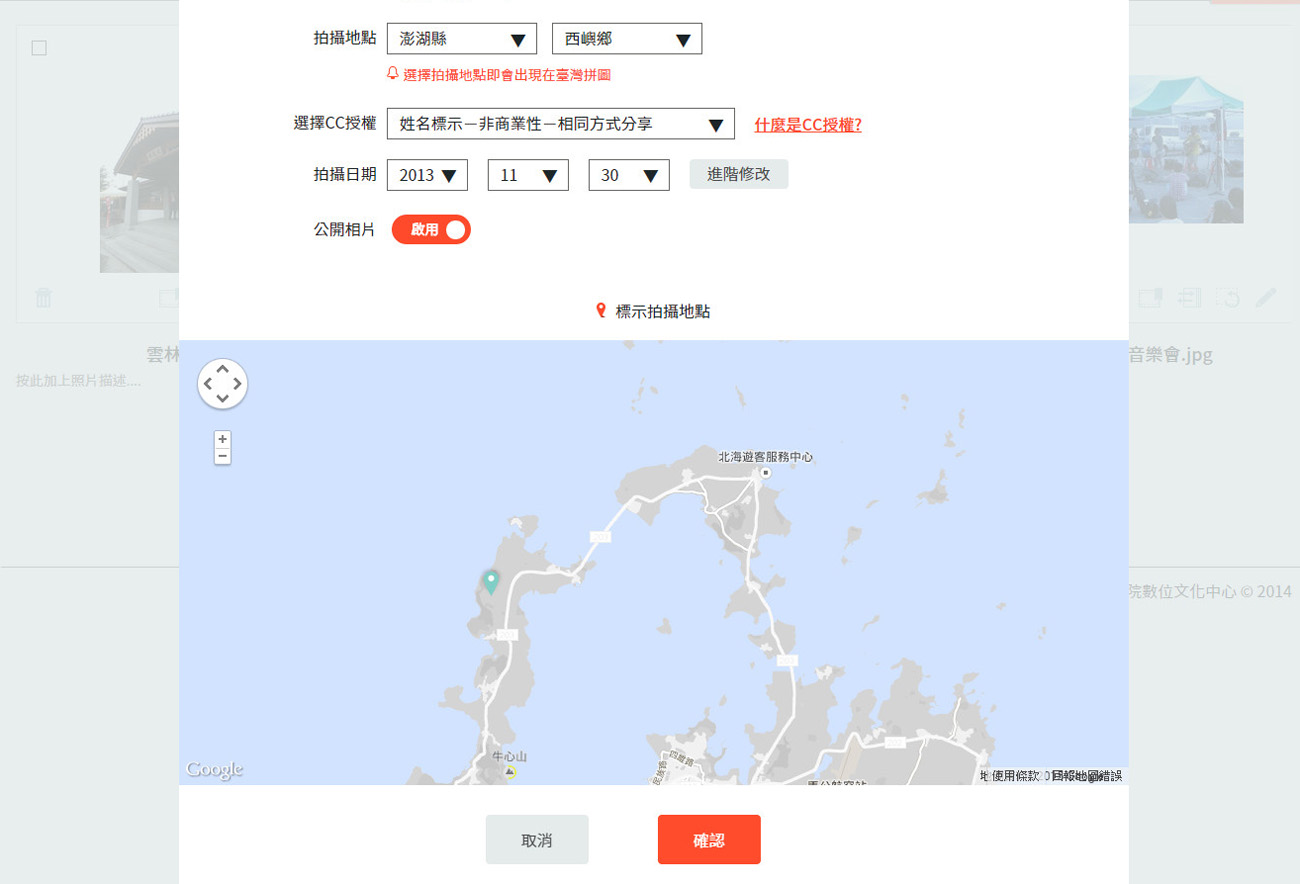Click the map pan control arrows
1300x884 pixels.
pyautogui.click(x=222, y=384)
